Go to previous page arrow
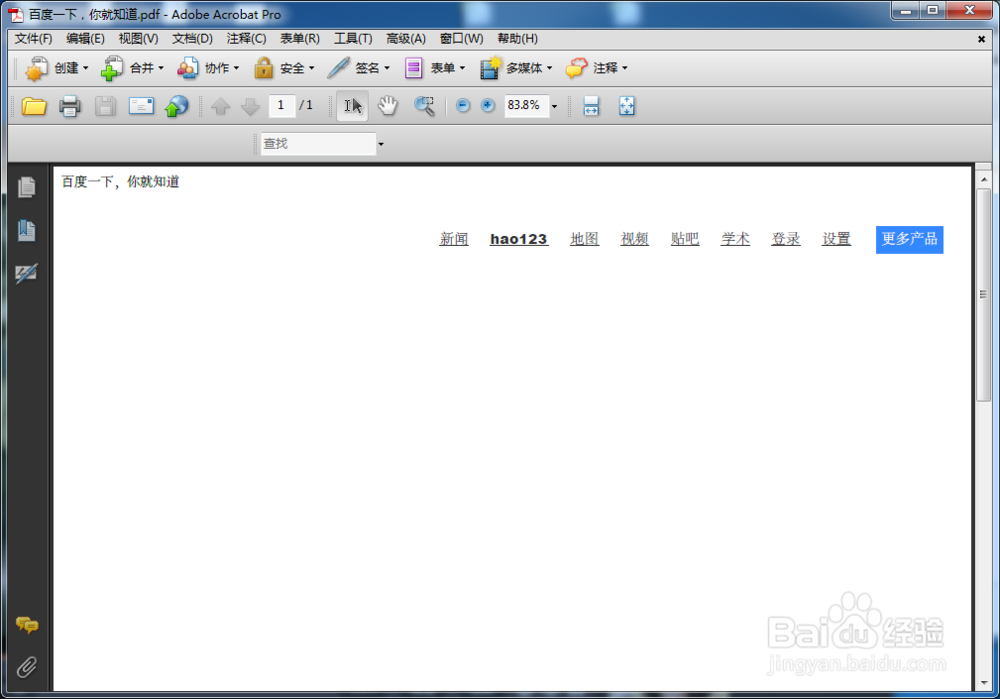This screenshot has height=699, width=1000. tap(220, 106)
